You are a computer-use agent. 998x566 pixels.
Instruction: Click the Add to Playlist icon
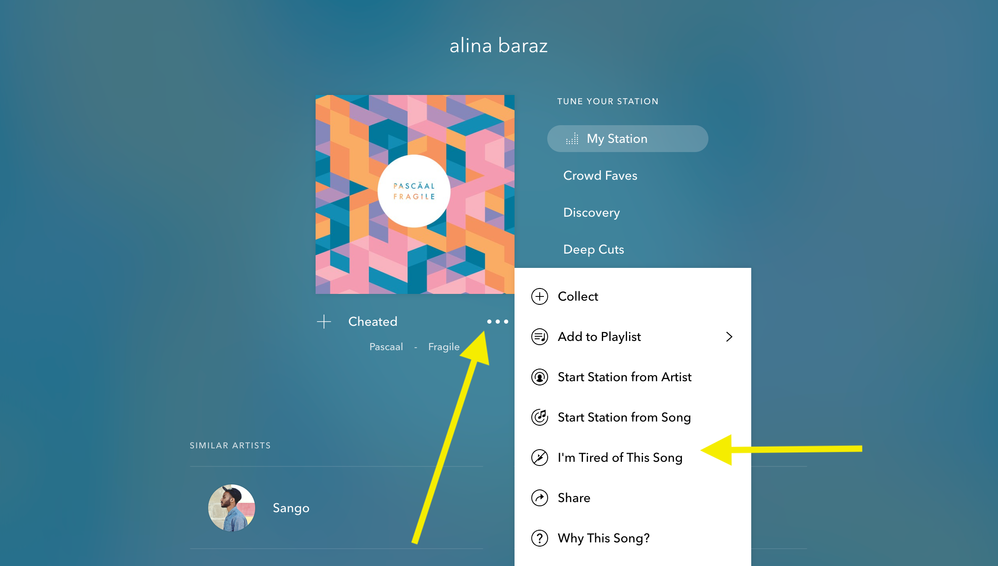click(539, 337)
